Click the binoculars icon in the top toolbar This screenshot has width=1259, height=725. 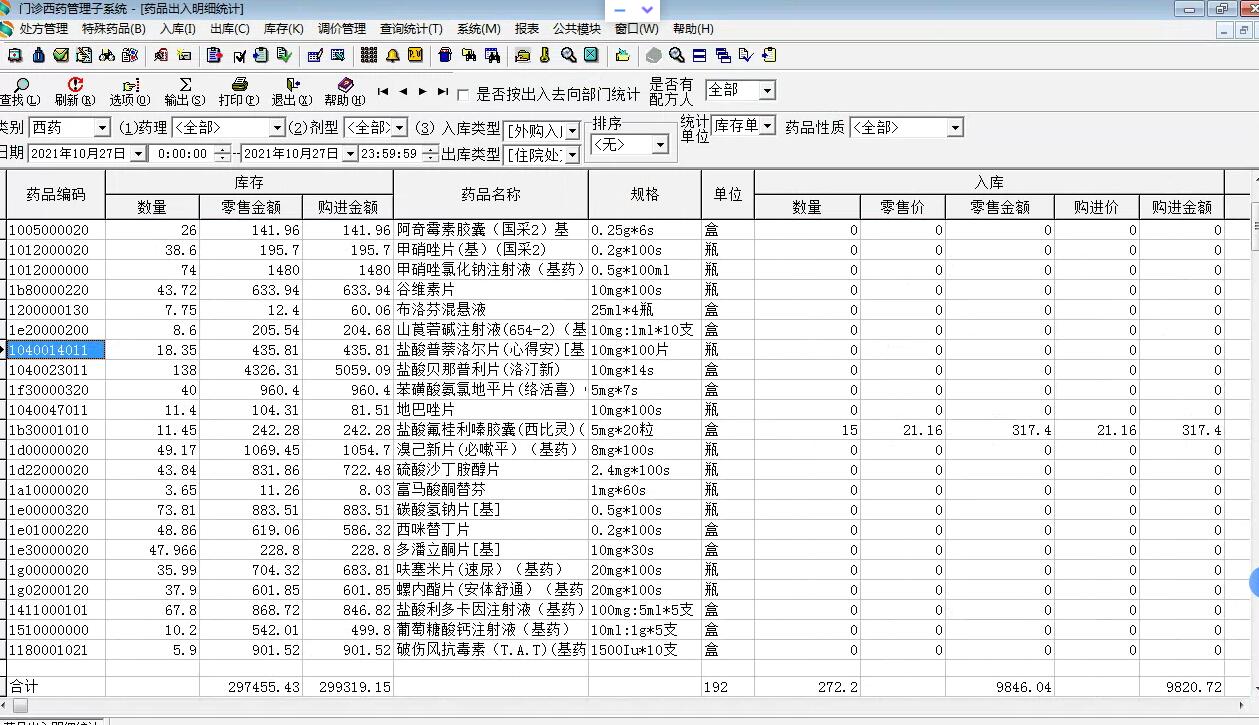pos(107,55)
